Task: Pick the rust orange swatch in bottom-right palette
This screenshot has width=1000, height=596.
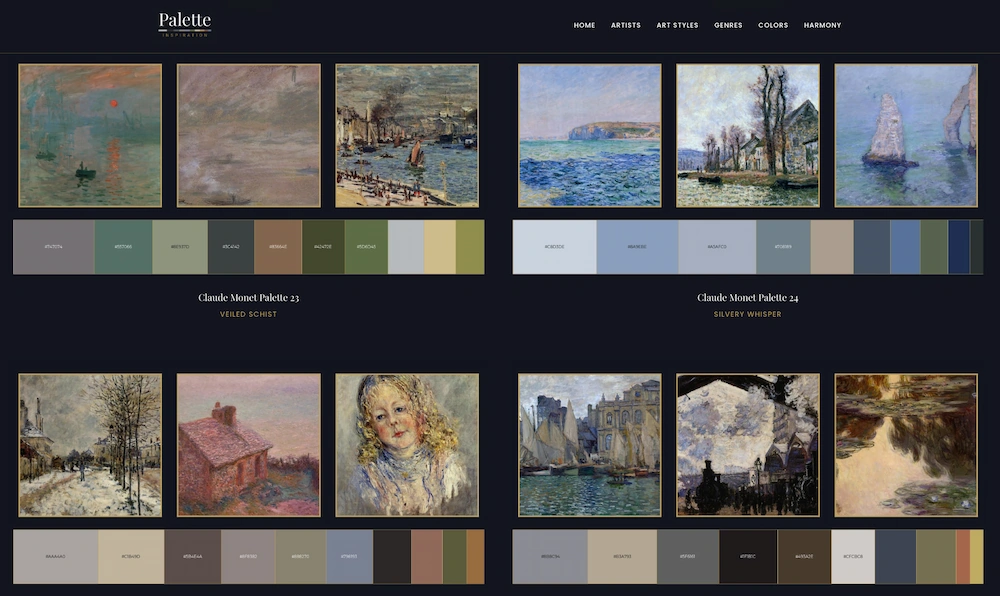Action: tap(963, 556)
